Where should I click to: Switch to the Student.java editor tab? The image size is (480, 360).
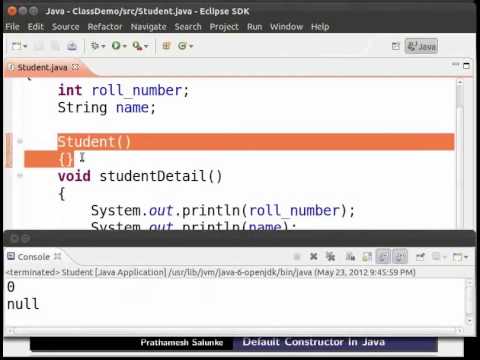pyautogui.click(x=42, y=68)
